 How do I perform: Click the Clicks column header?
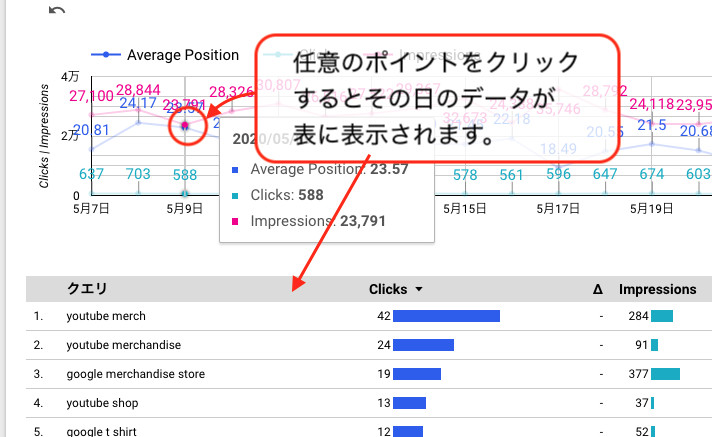click(388, 289)
